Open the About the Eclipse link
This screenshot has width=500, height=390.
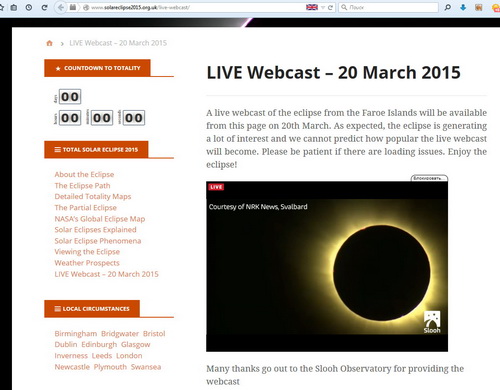coord(84,174)
